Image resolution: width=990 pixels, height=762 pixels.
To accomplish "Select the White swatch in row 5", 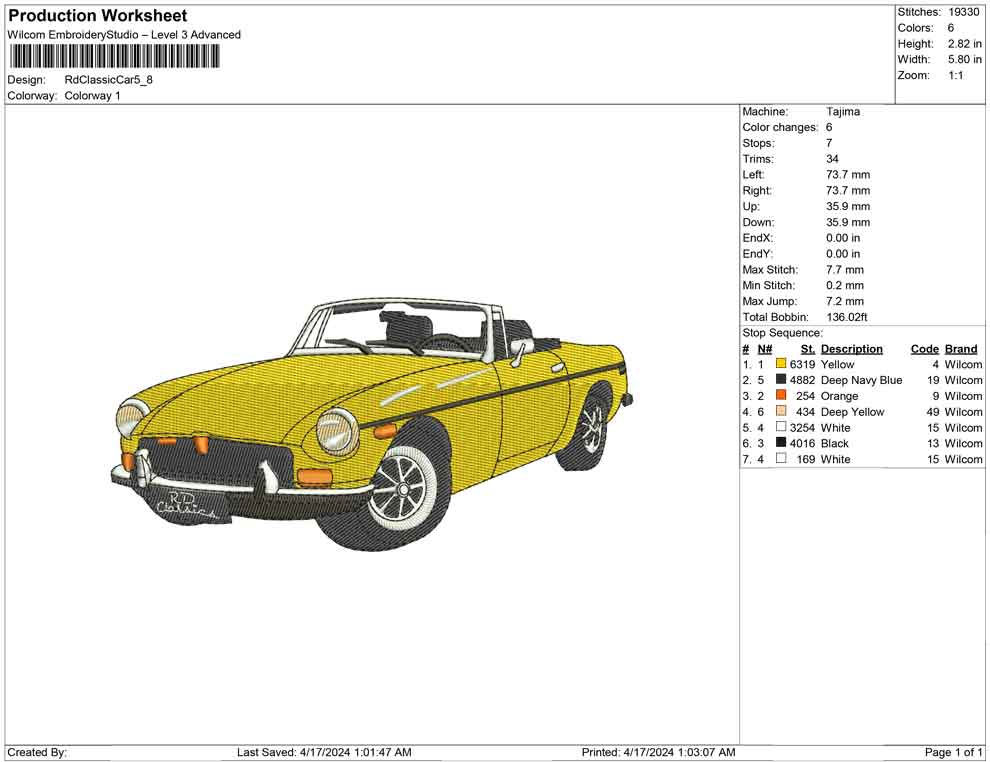I will tap(781, 427).
